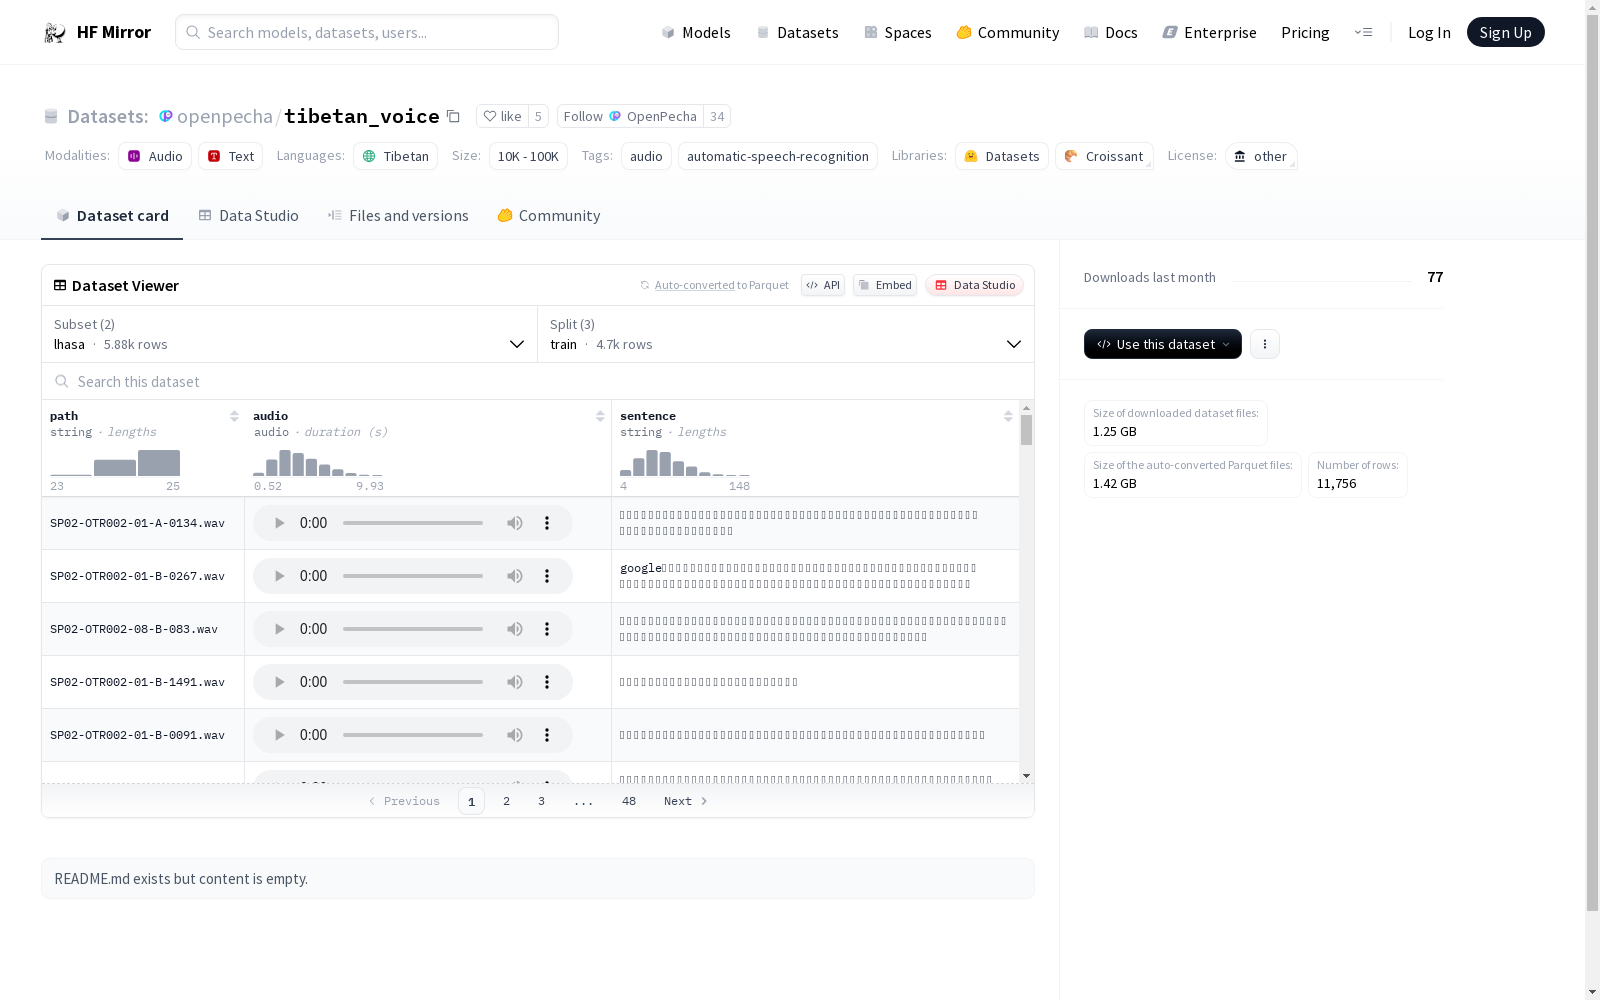1600x1000 pixels.
Task: Play audio for SP02-OTR002-01-A-0134.wav
Action: point(279,523)
